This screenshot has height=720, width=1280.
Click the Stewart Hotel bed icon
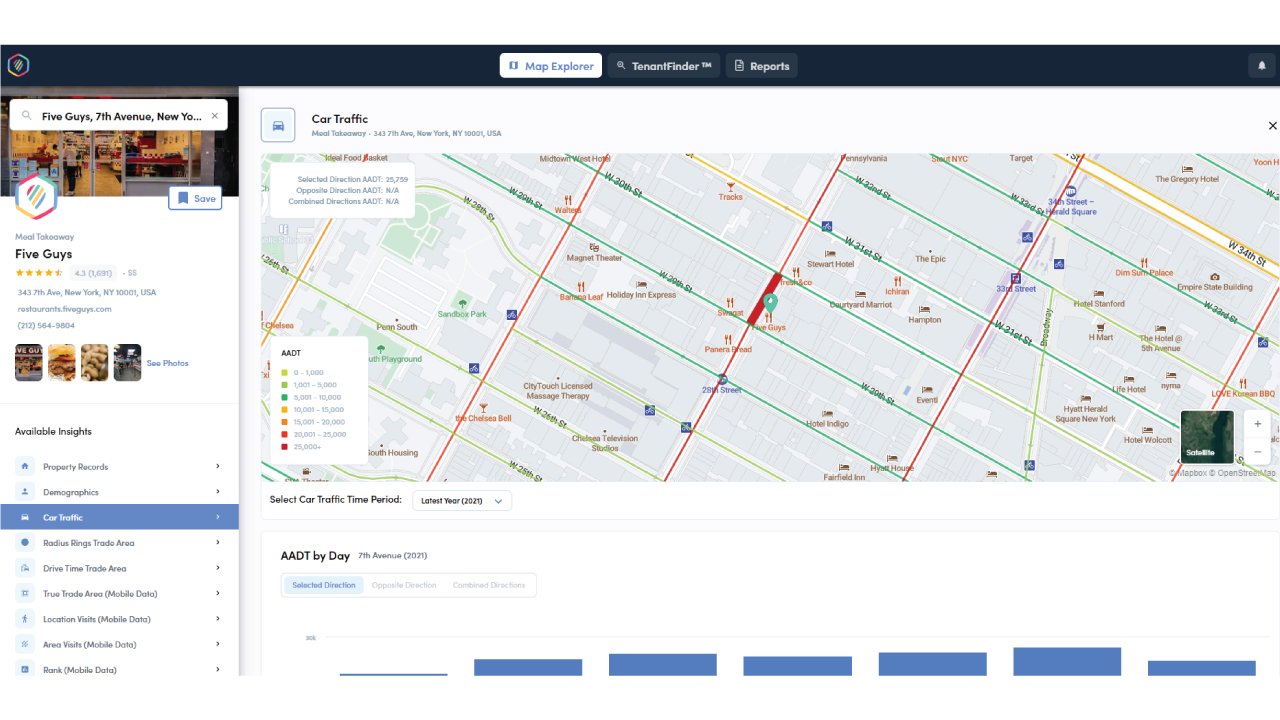click(x=831, y=253)
